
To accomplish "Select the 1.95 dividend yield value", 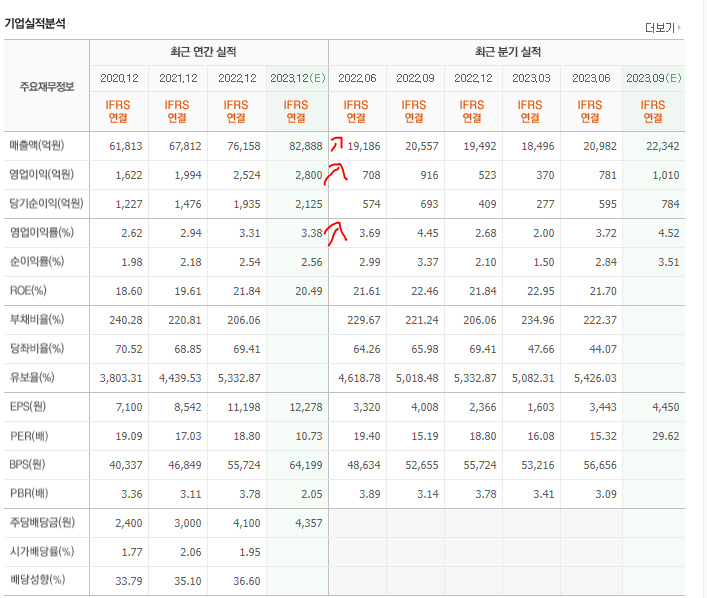I will coord(250,552).
